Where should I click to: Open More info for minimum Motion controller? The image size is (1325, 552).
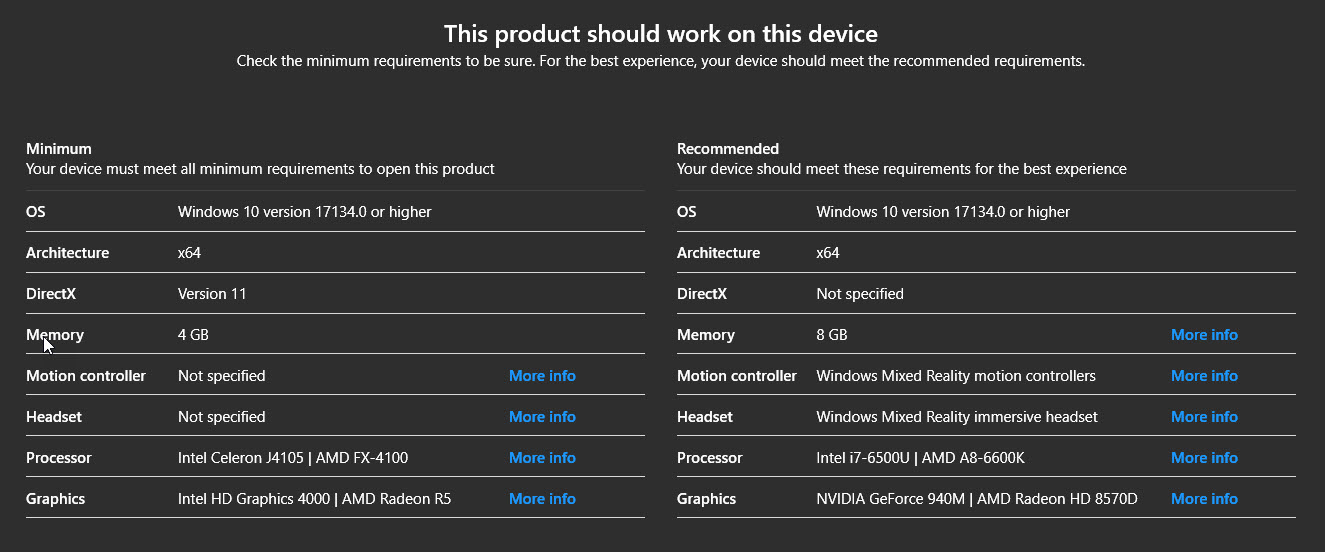(542, 376)
